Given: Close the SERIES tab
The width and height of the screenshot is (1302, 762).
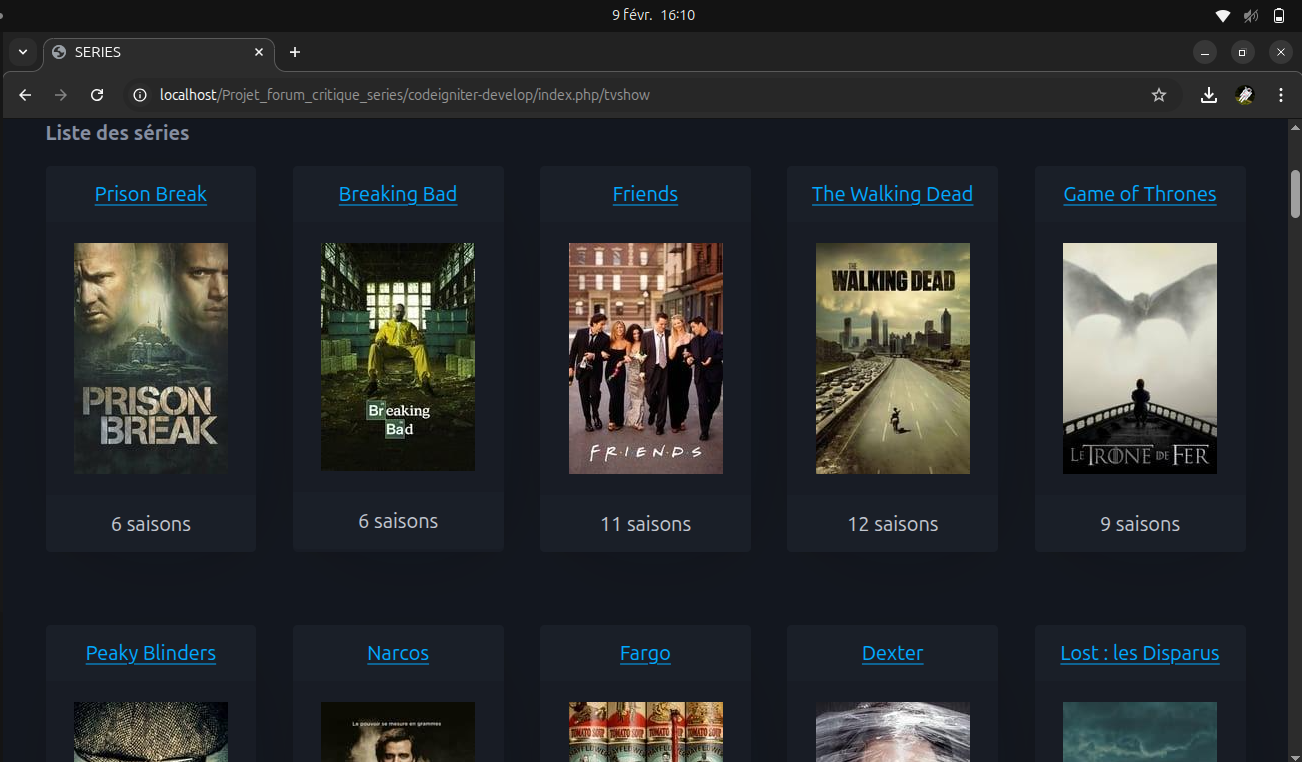Looking at the screenshot, I should point(259,52).
